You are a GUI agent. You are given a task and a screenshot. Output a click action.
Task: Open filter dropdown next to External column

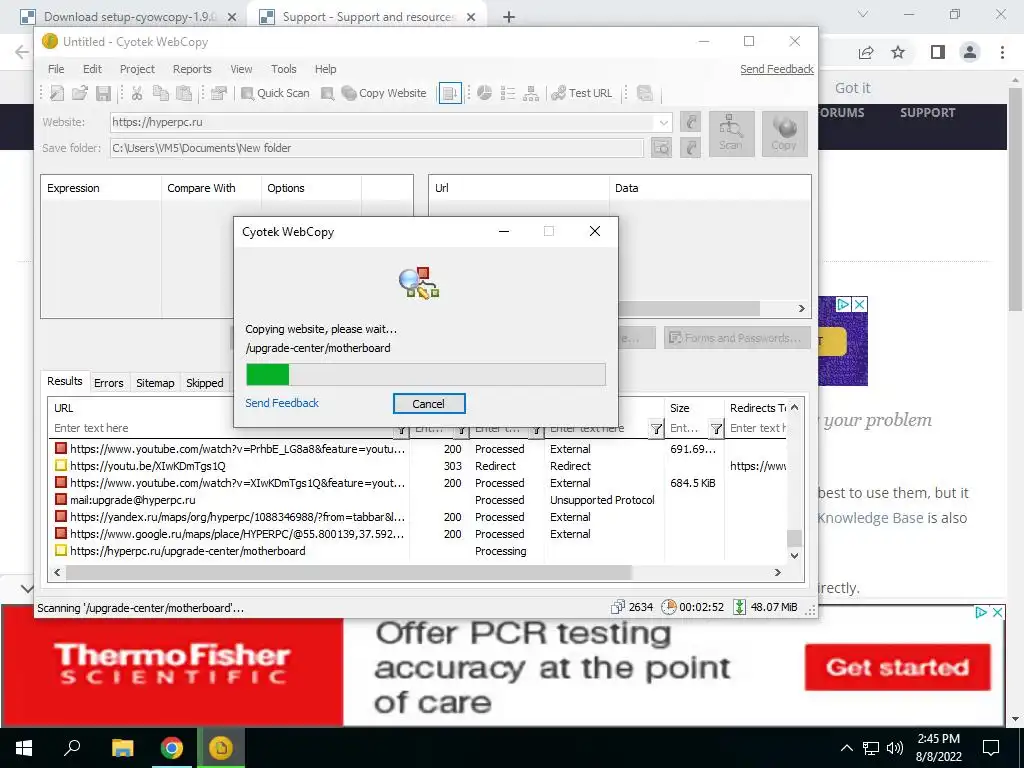tap(656, 428)
